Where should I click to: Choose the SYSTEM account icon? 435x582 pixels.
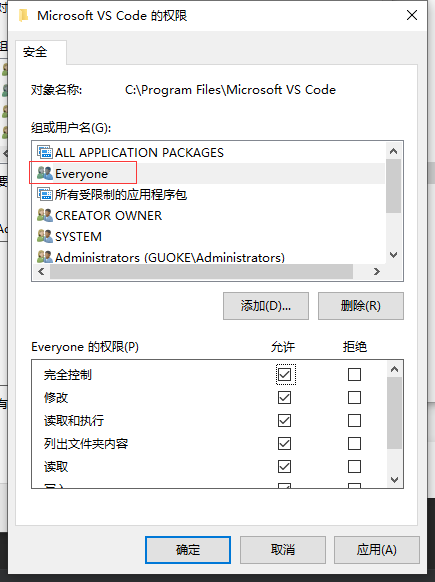(45, 236)
